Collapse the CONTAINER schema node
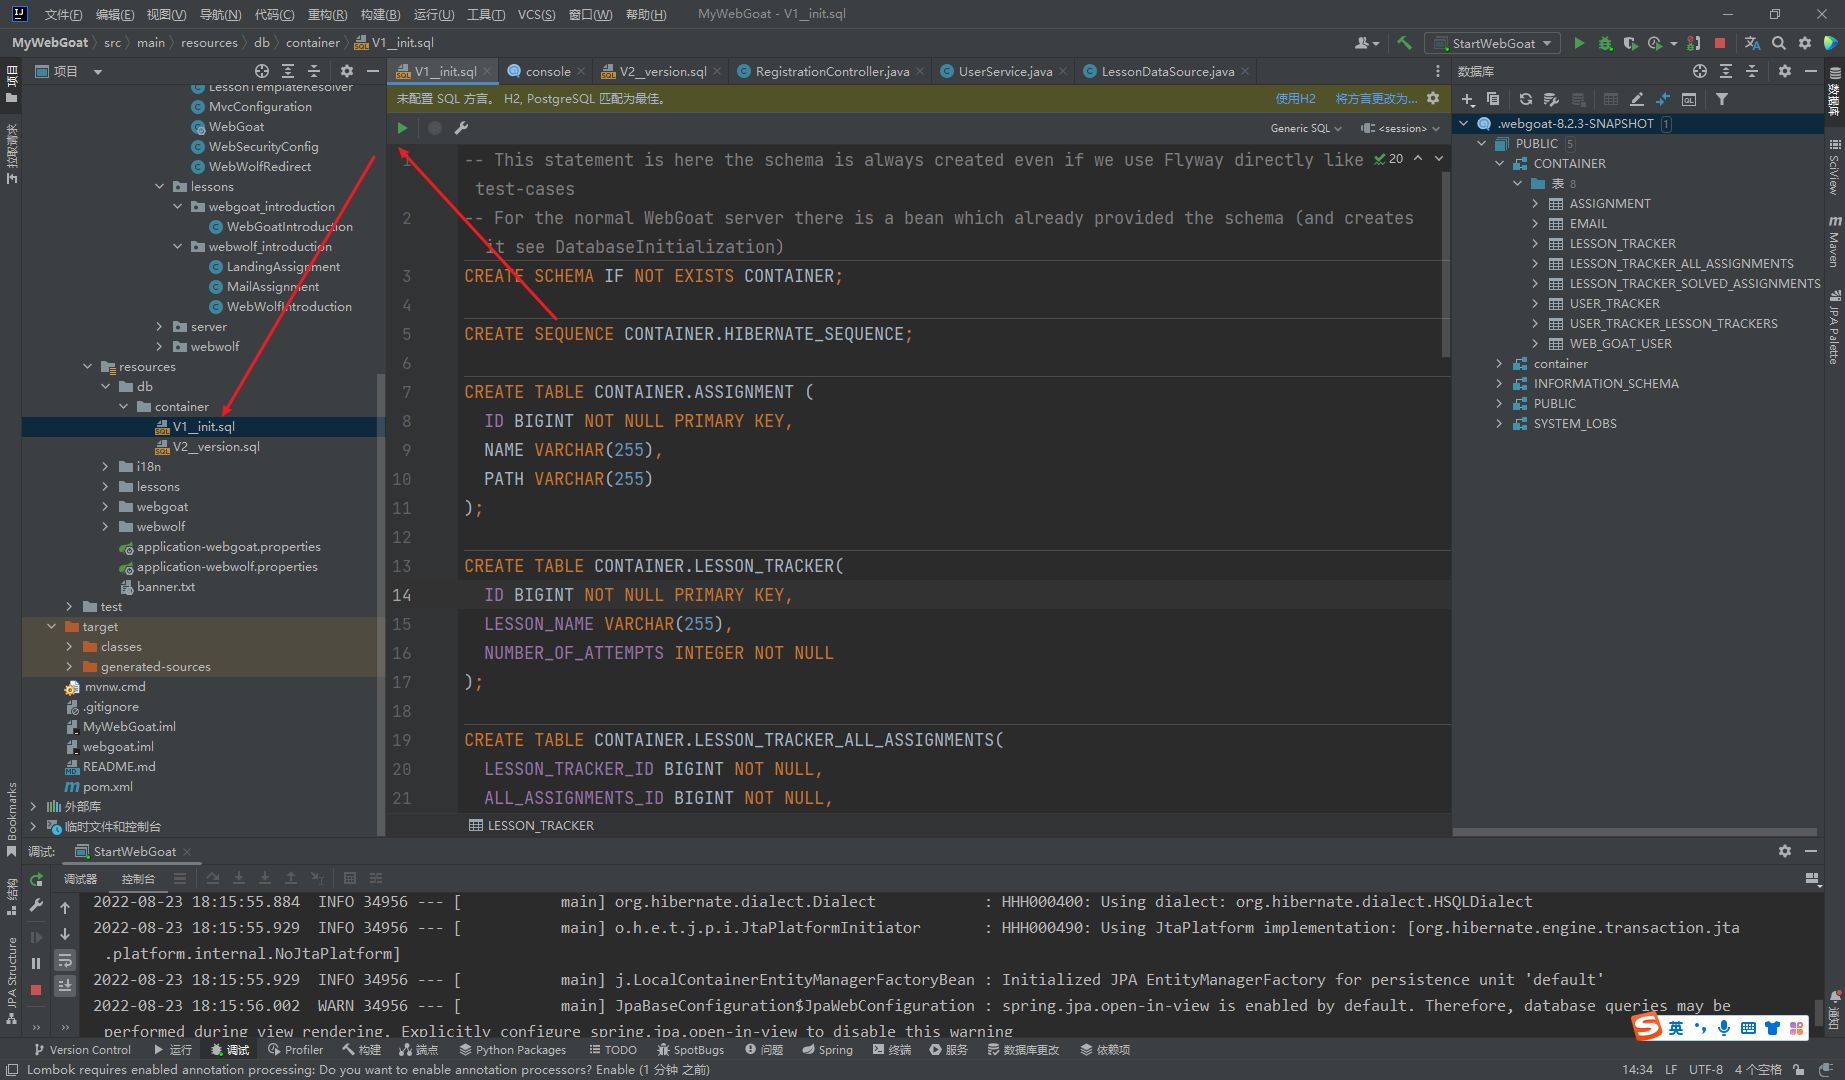 (1499, 164)
